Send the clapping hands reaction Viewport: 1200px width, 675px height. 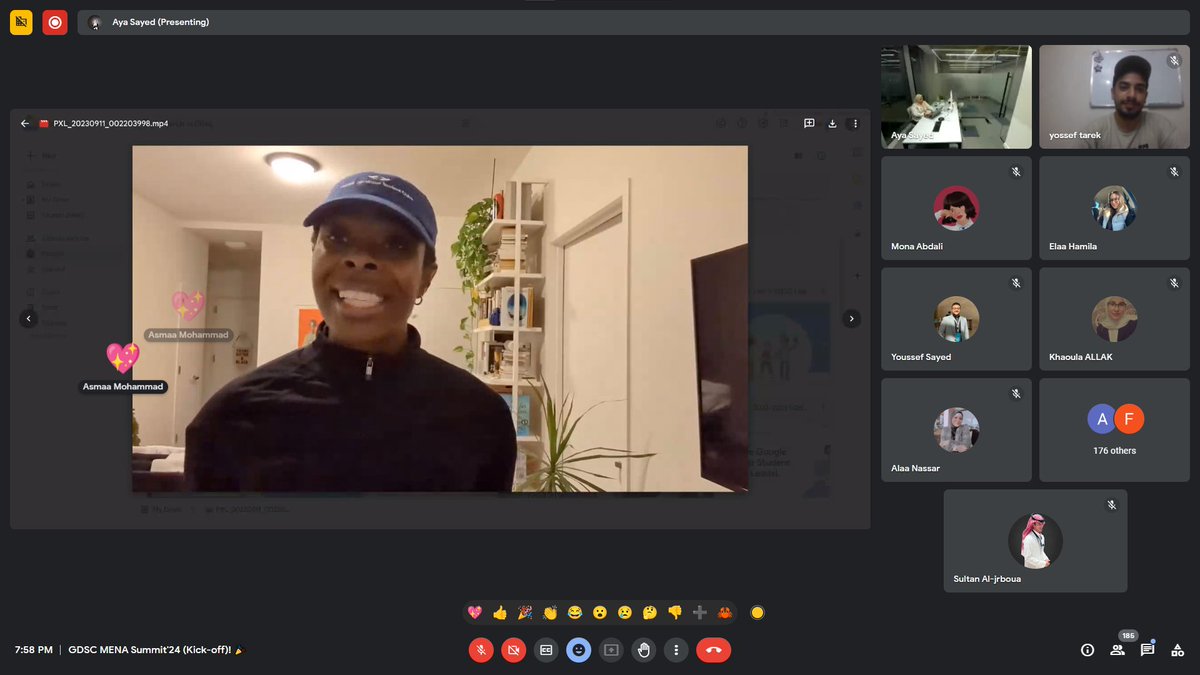tap(550, 613)
